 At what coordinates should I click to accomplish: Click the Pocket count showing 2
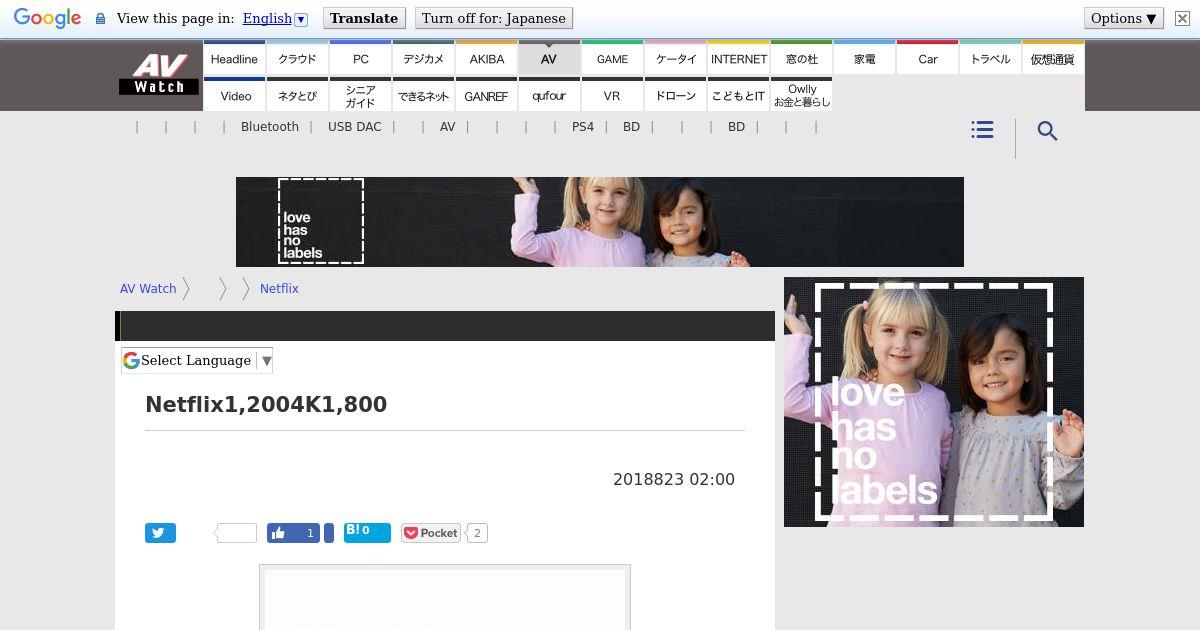click(477, 533)
